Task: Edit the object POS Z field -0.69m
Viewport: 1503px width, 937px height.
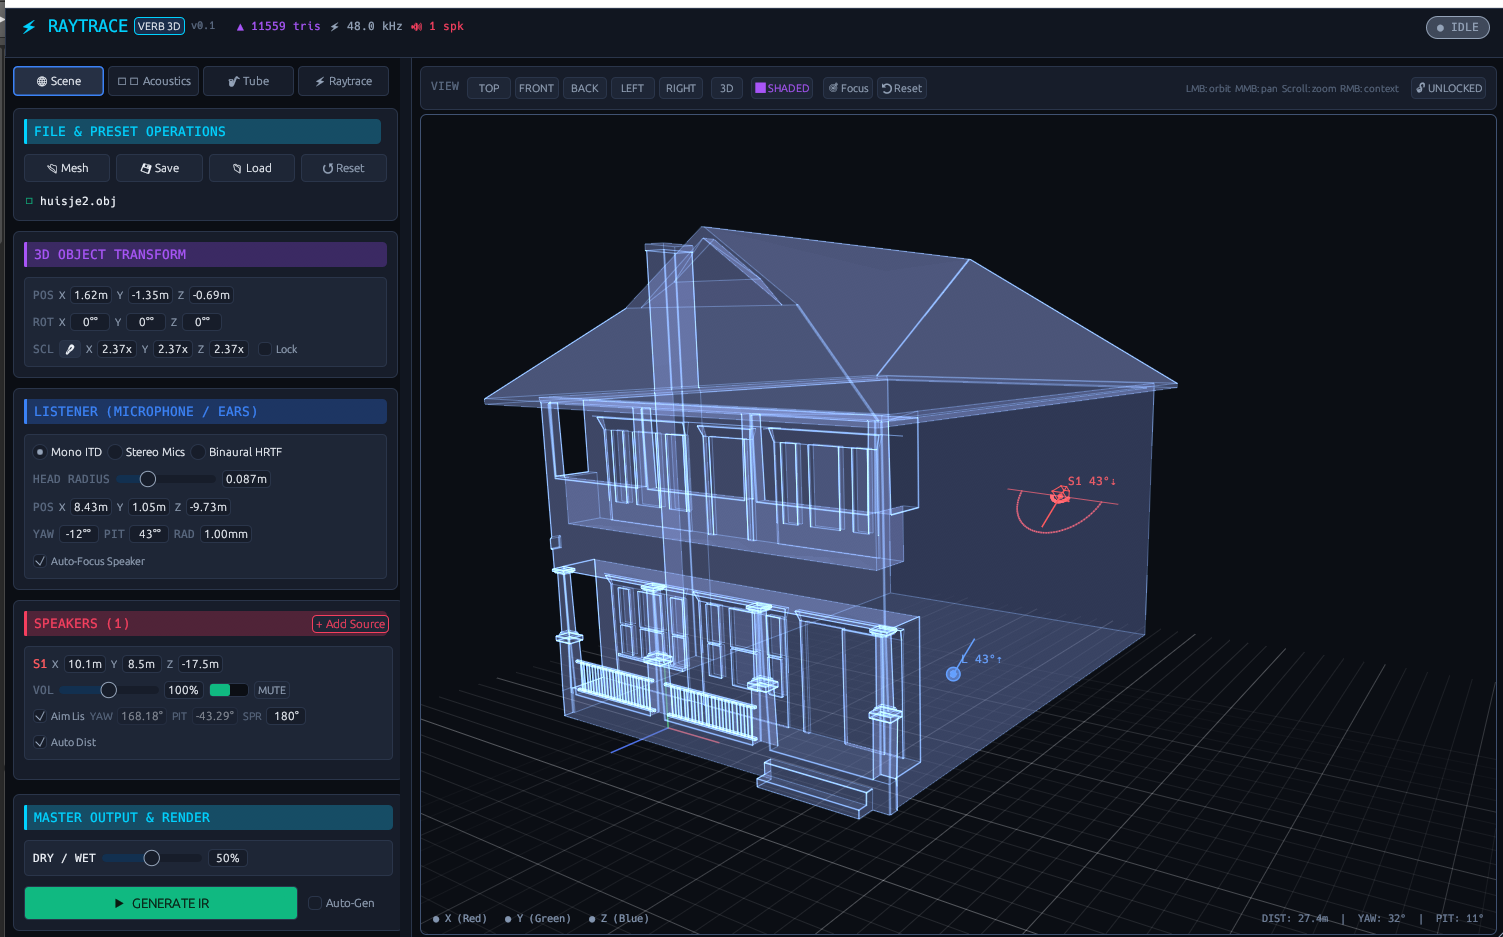Action: [x=211, y=295]
